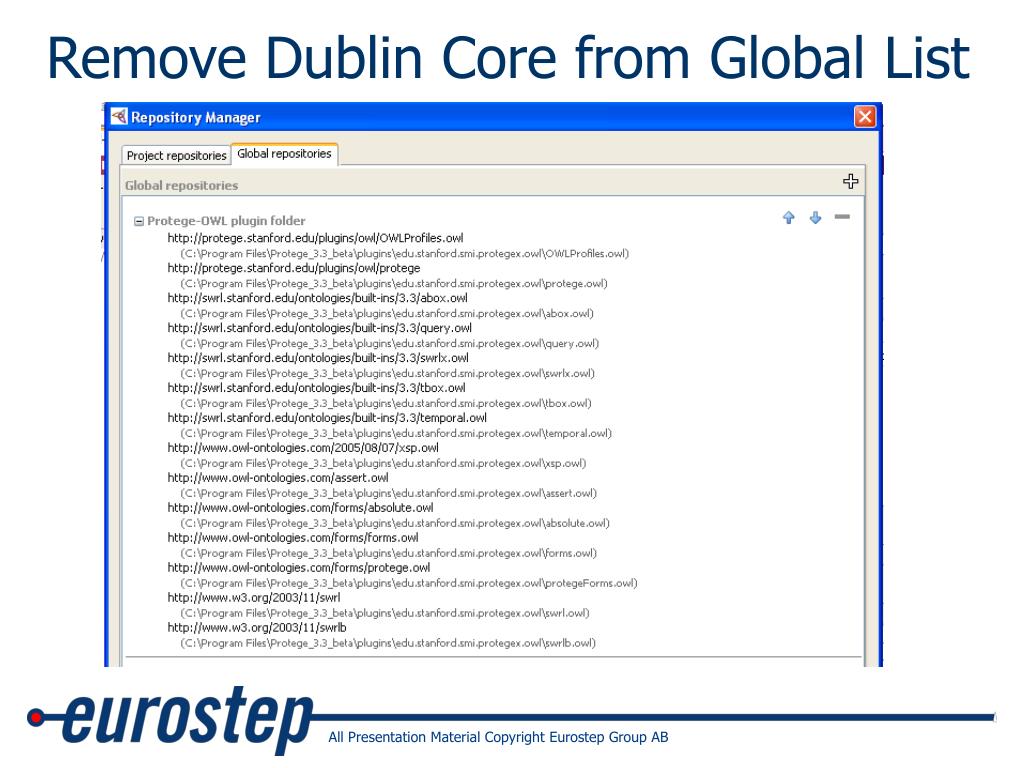Image resolution: width=1024 pixels, height=768 pixels.
Task: Close the Repository Manager window
Action: 865,117
